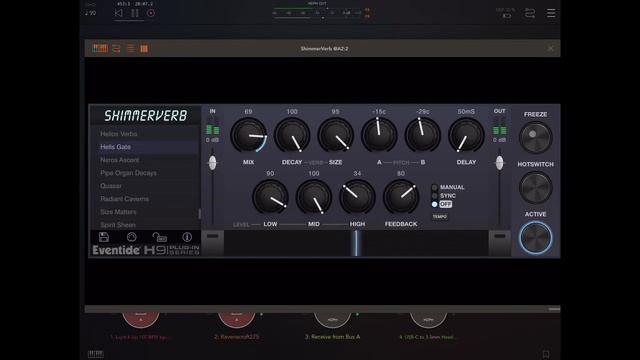Click the LOW level knob
The height and width of the screenshot is (360, 640).
click(270, 197)
